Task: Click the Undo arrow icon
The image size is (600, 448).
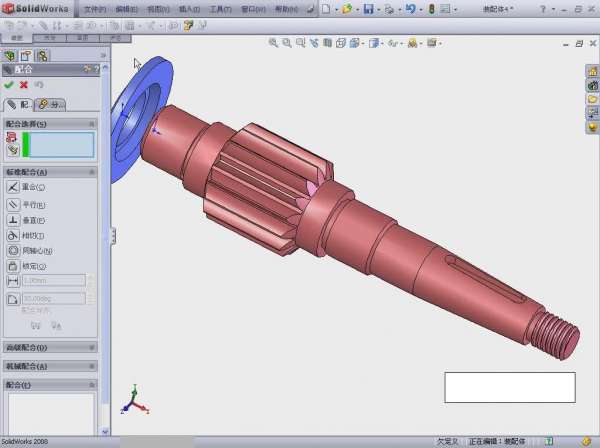Action: (x=410, y=8)
